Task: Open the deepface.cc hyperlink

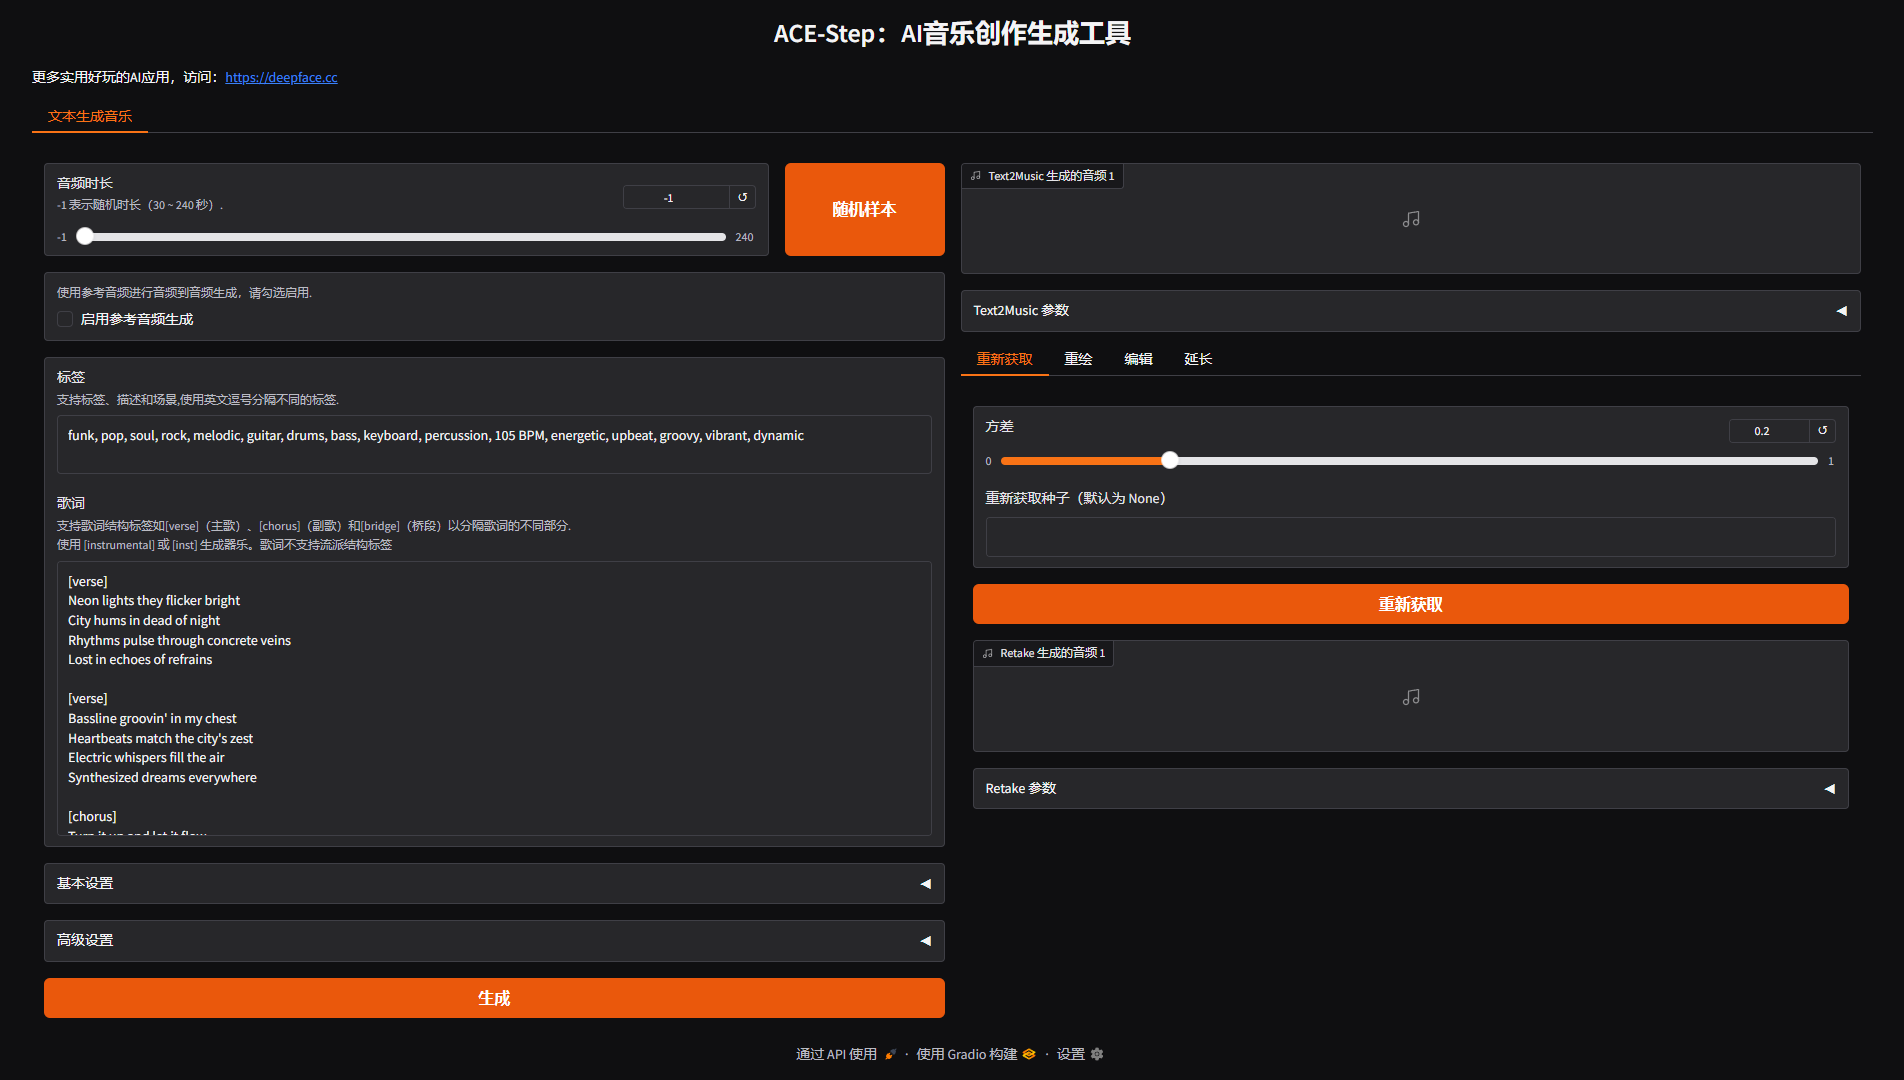Action: (281, 77)
